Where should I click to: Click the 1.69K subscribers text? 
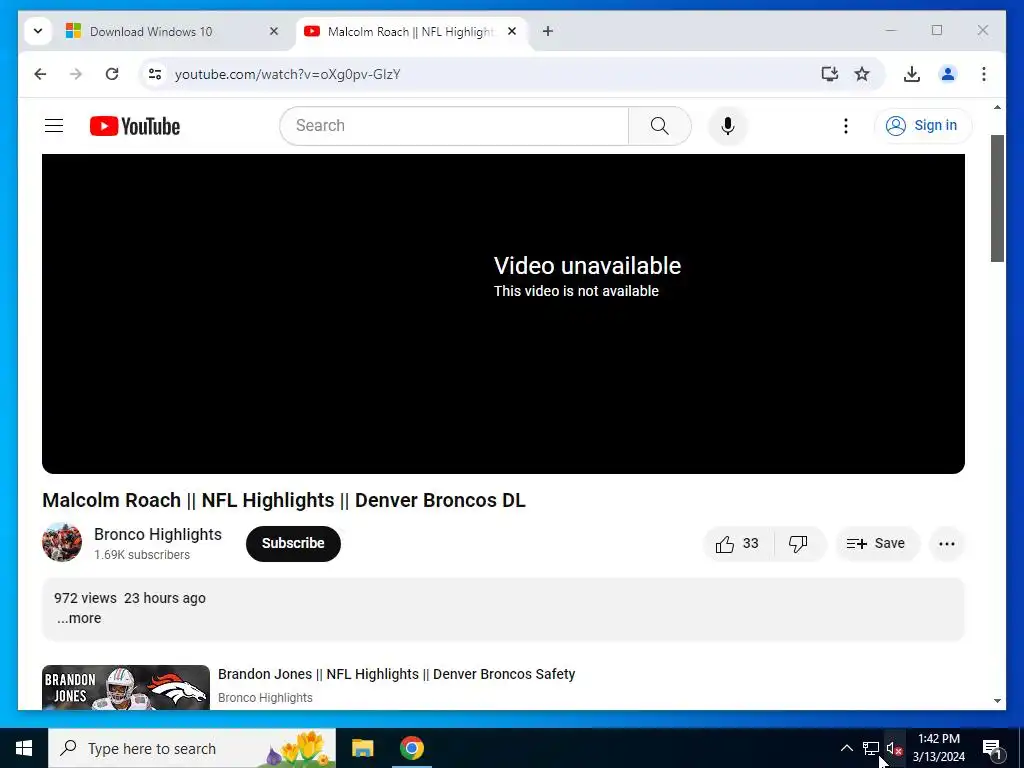(142, 554)
